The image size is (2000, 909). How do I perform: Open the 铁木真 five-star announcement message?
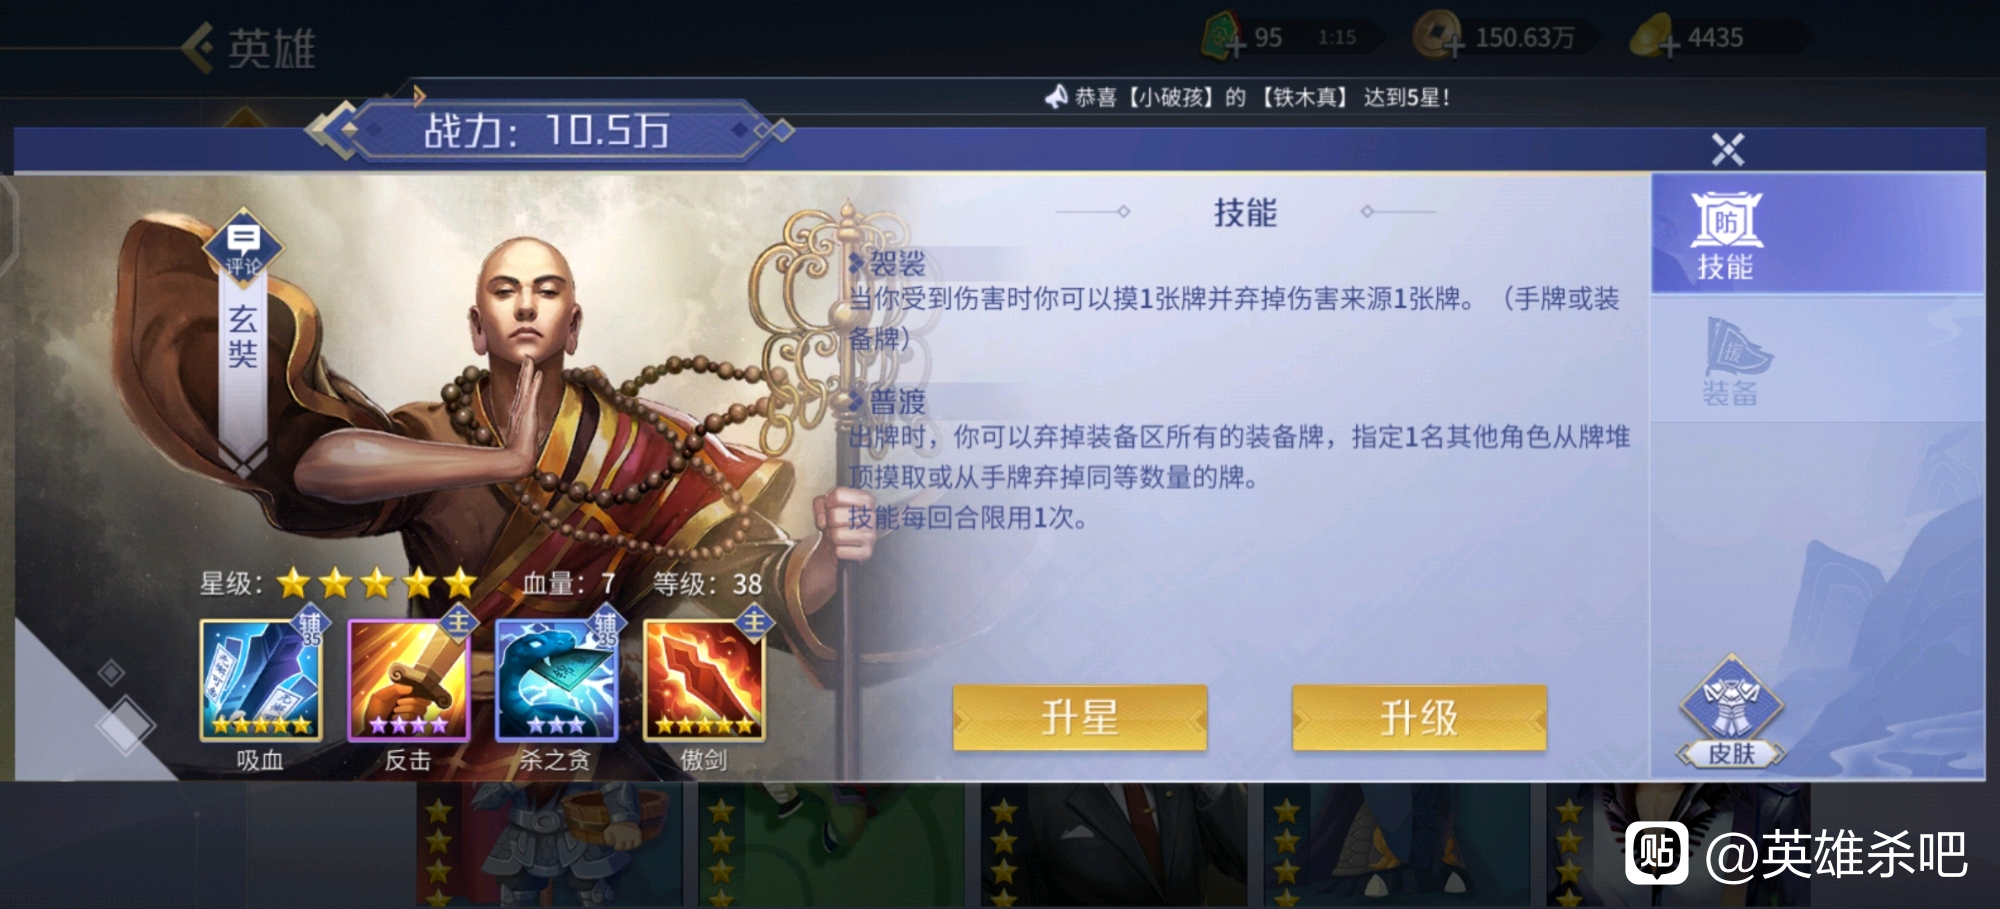click(1248, 97)
